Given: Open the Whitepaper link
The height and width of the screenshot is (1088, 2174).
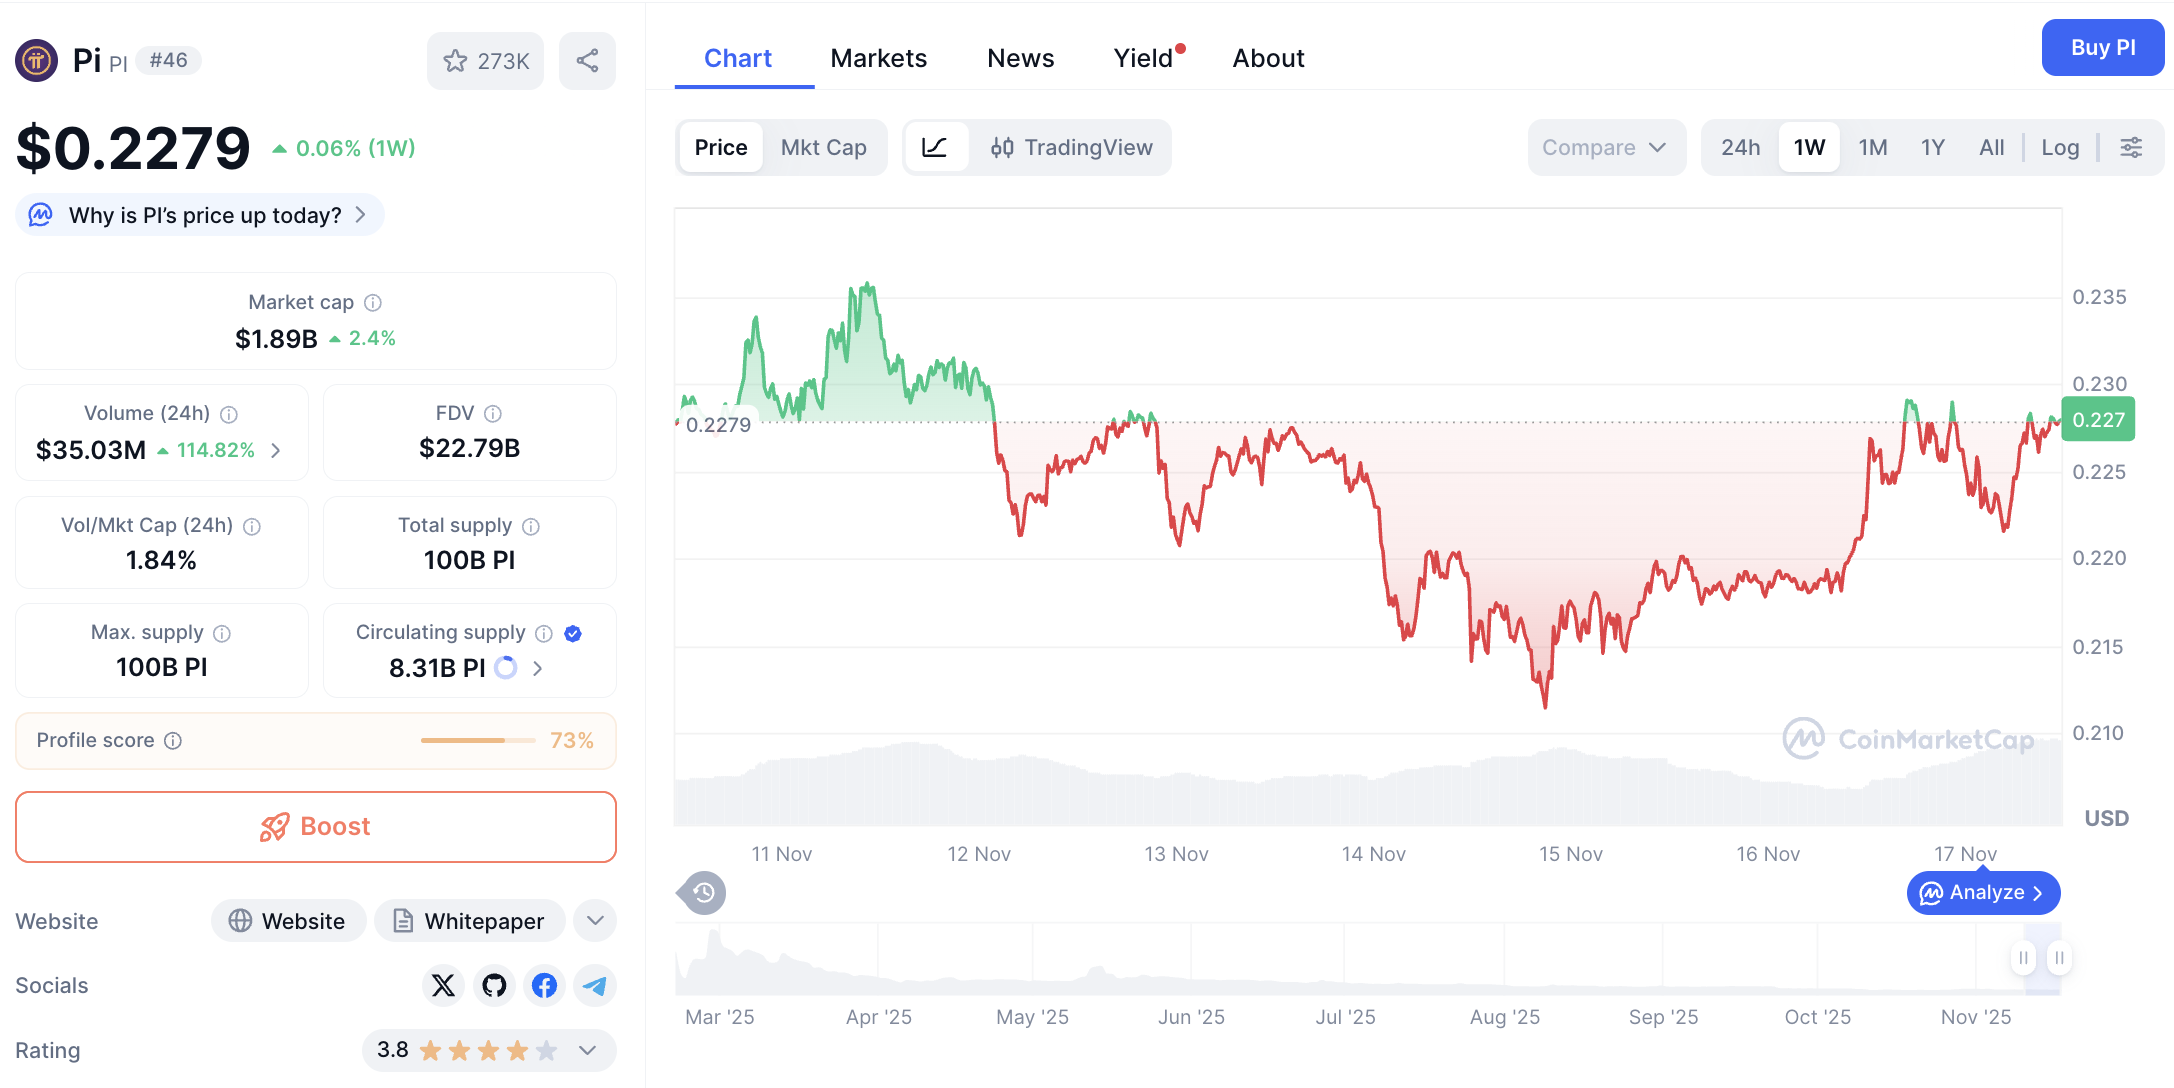Looking at the screenshot, I should (469, 920).
